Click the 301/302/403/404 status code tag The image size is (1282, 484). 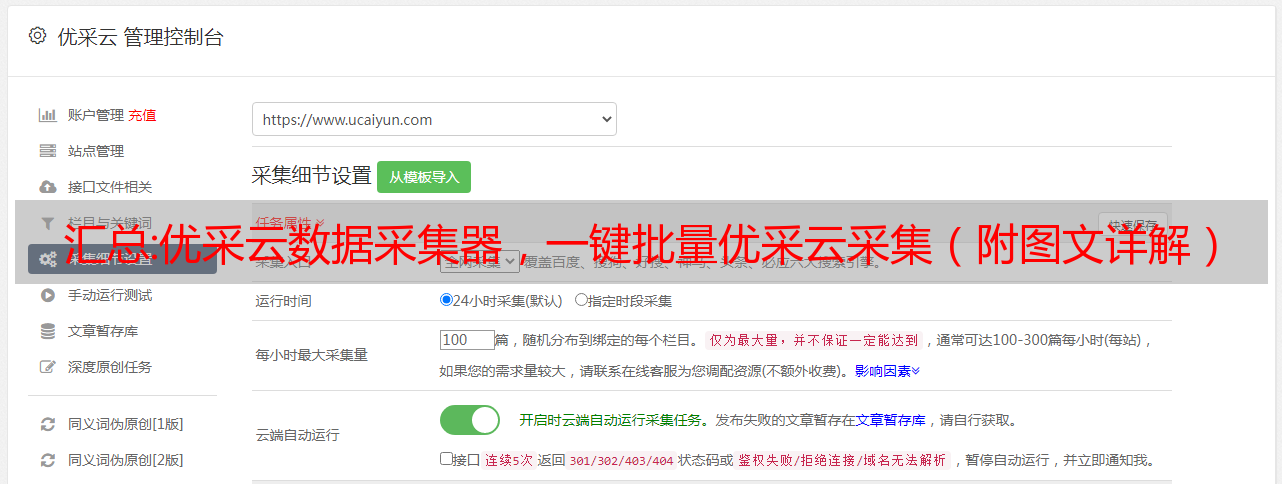coord(620,461)
